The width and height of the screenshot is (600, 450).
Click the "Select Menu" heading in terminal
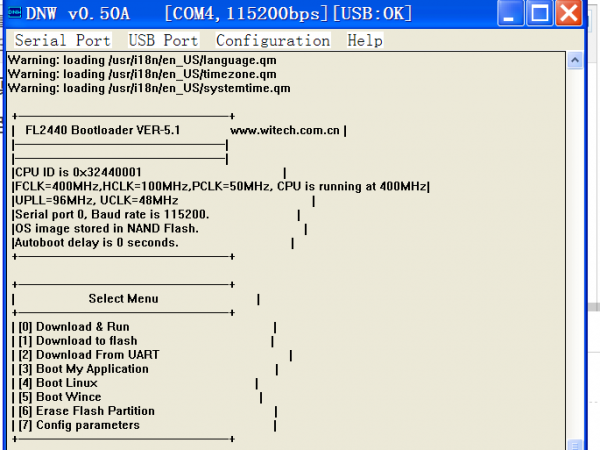(123, 298)
